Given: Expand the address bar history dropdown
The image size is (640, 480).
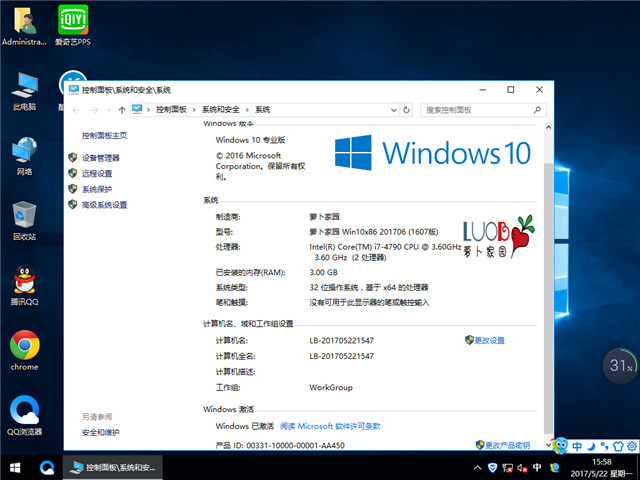Looking at the screenshot, I should [x=393, y=109].
